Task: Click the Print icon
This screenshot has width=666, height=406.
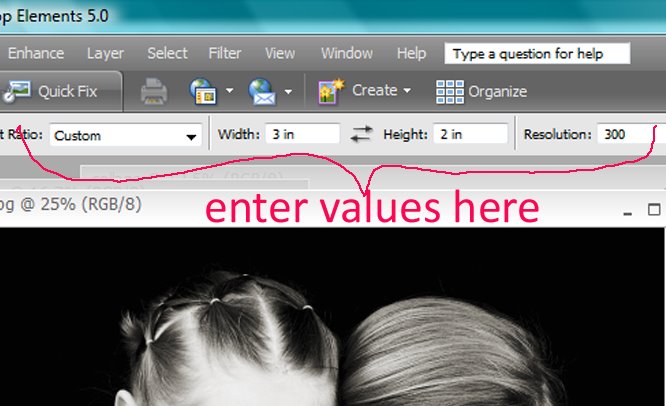Action: (154, 91)
